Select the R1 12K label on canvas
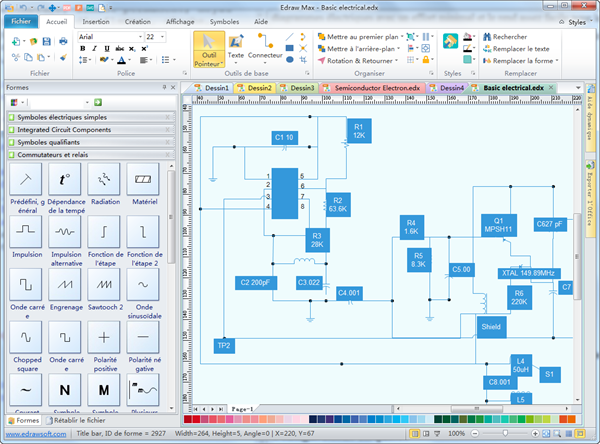The image size is (600, 444). pyautogui.click(x=359, y=131)
